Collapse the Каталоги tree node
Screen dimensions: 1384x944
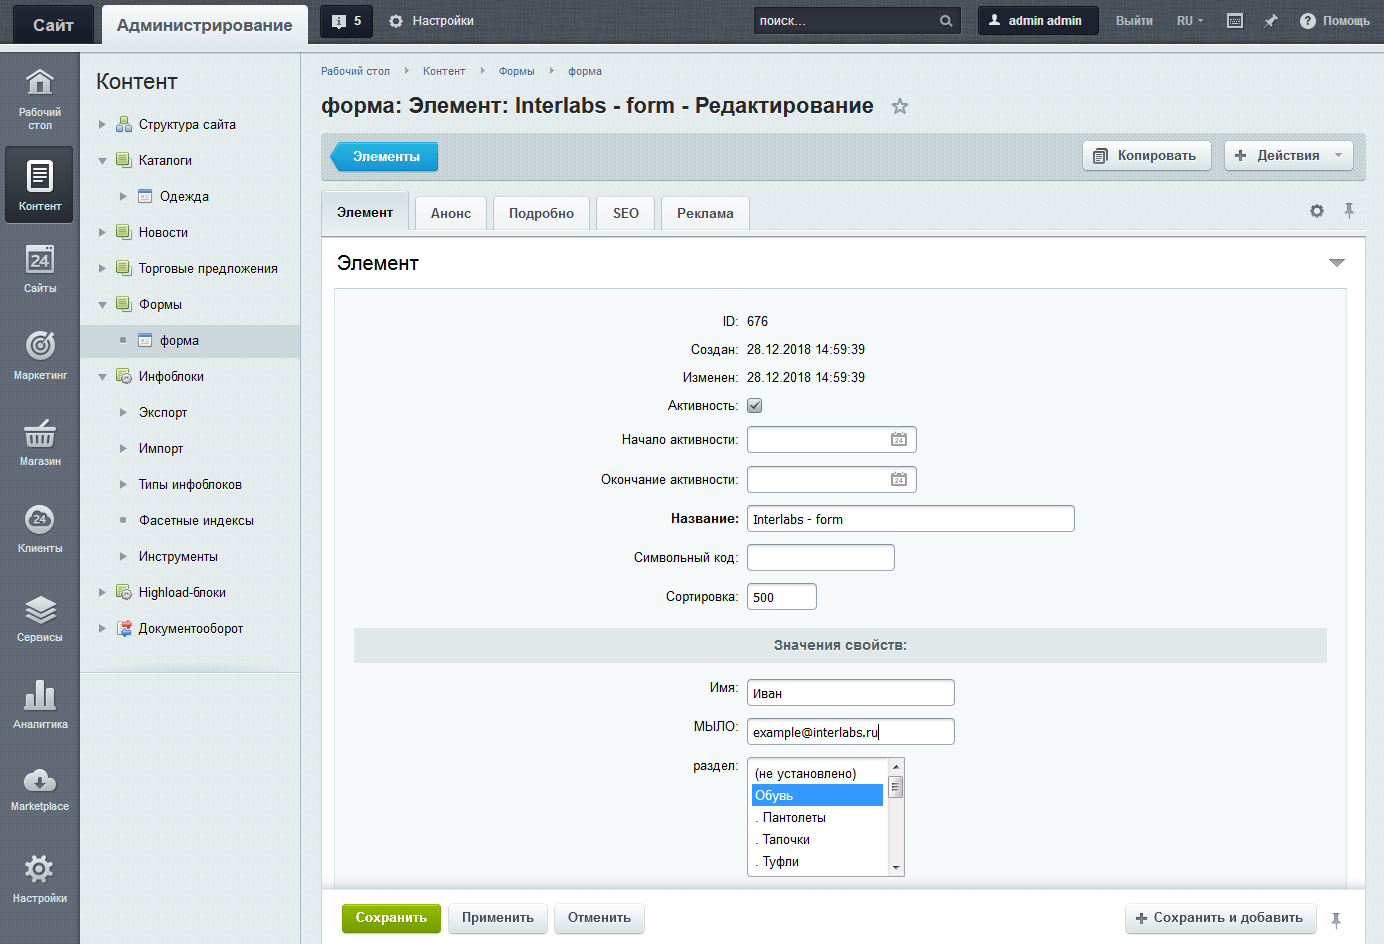[102, 161]
